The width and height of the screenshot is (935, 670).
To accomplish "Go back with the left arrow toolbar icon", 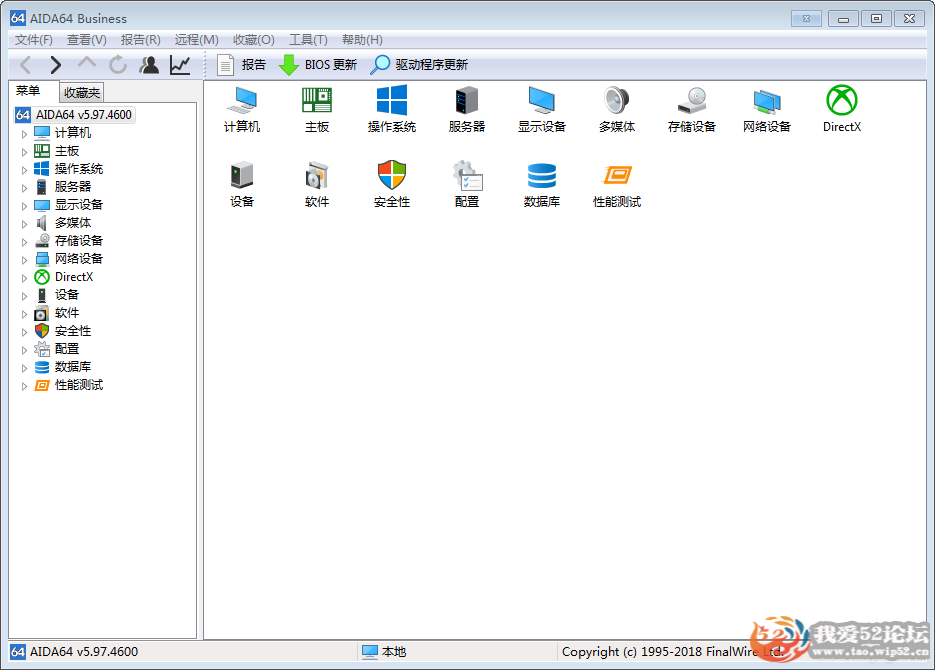I will (26, 64).
